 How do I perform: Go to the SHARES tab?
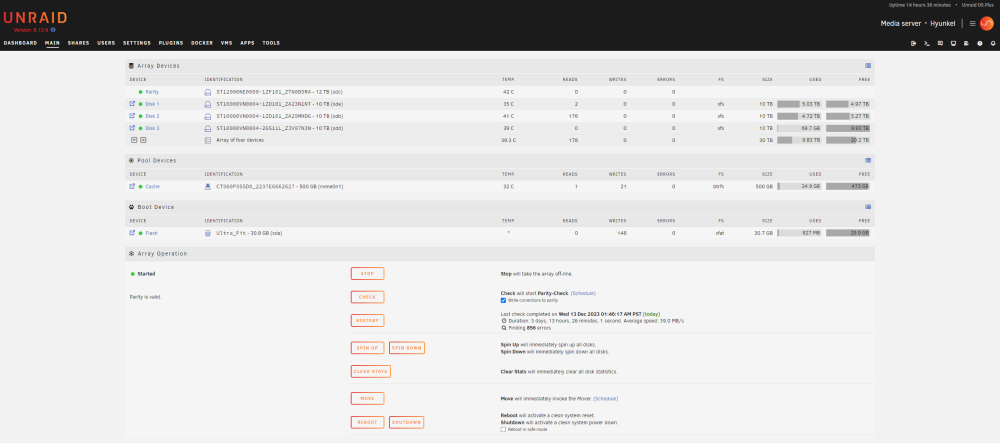pos(78,43)
